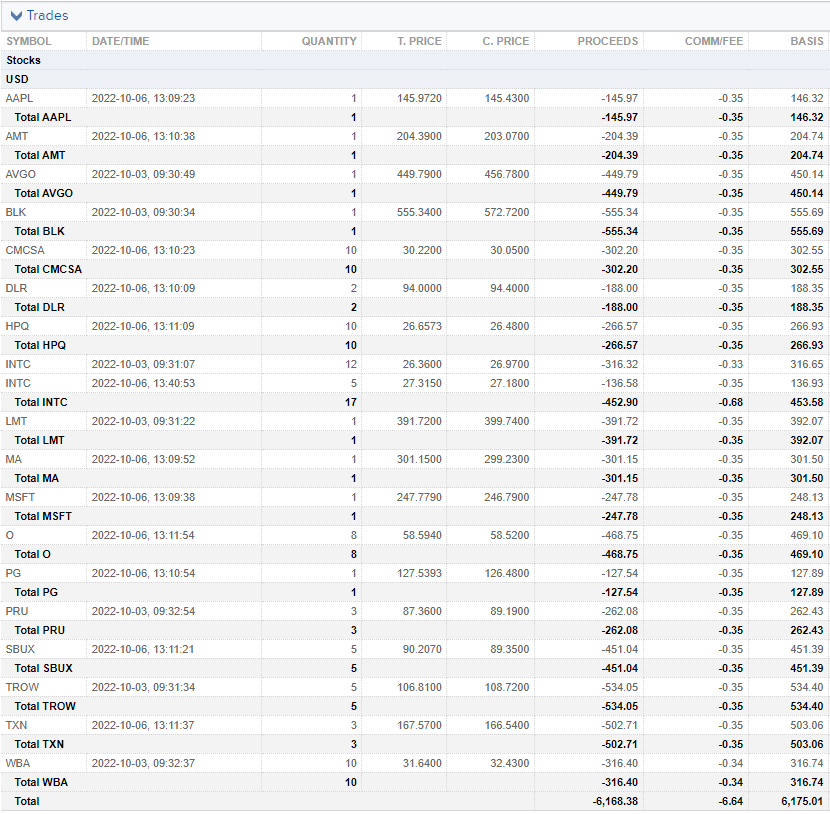Select the Stocks category row
Image resolution: width=830 pixels, height=814 pixels.
(415, 60)
